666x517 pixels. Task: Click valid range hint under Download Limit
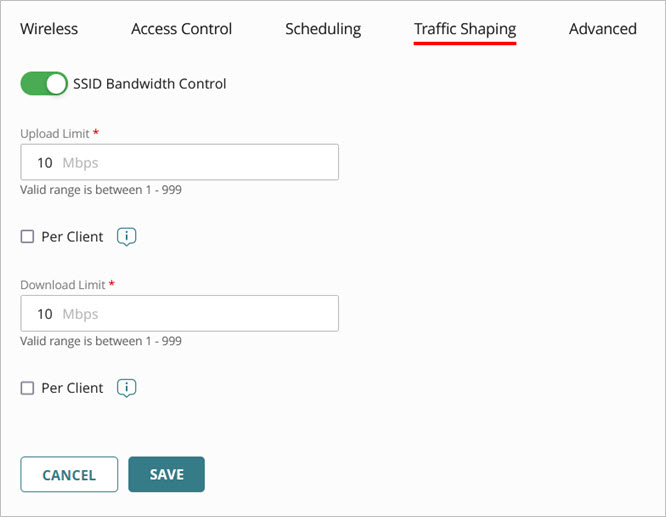click(101, 341)
